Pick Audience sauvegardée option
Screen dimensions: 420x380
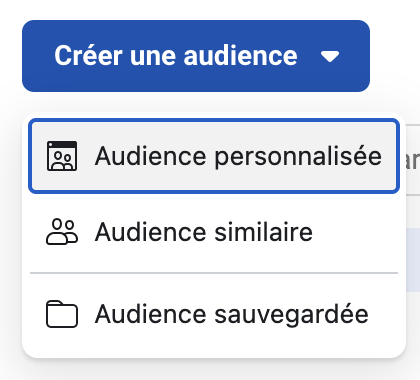click(214, 314)
